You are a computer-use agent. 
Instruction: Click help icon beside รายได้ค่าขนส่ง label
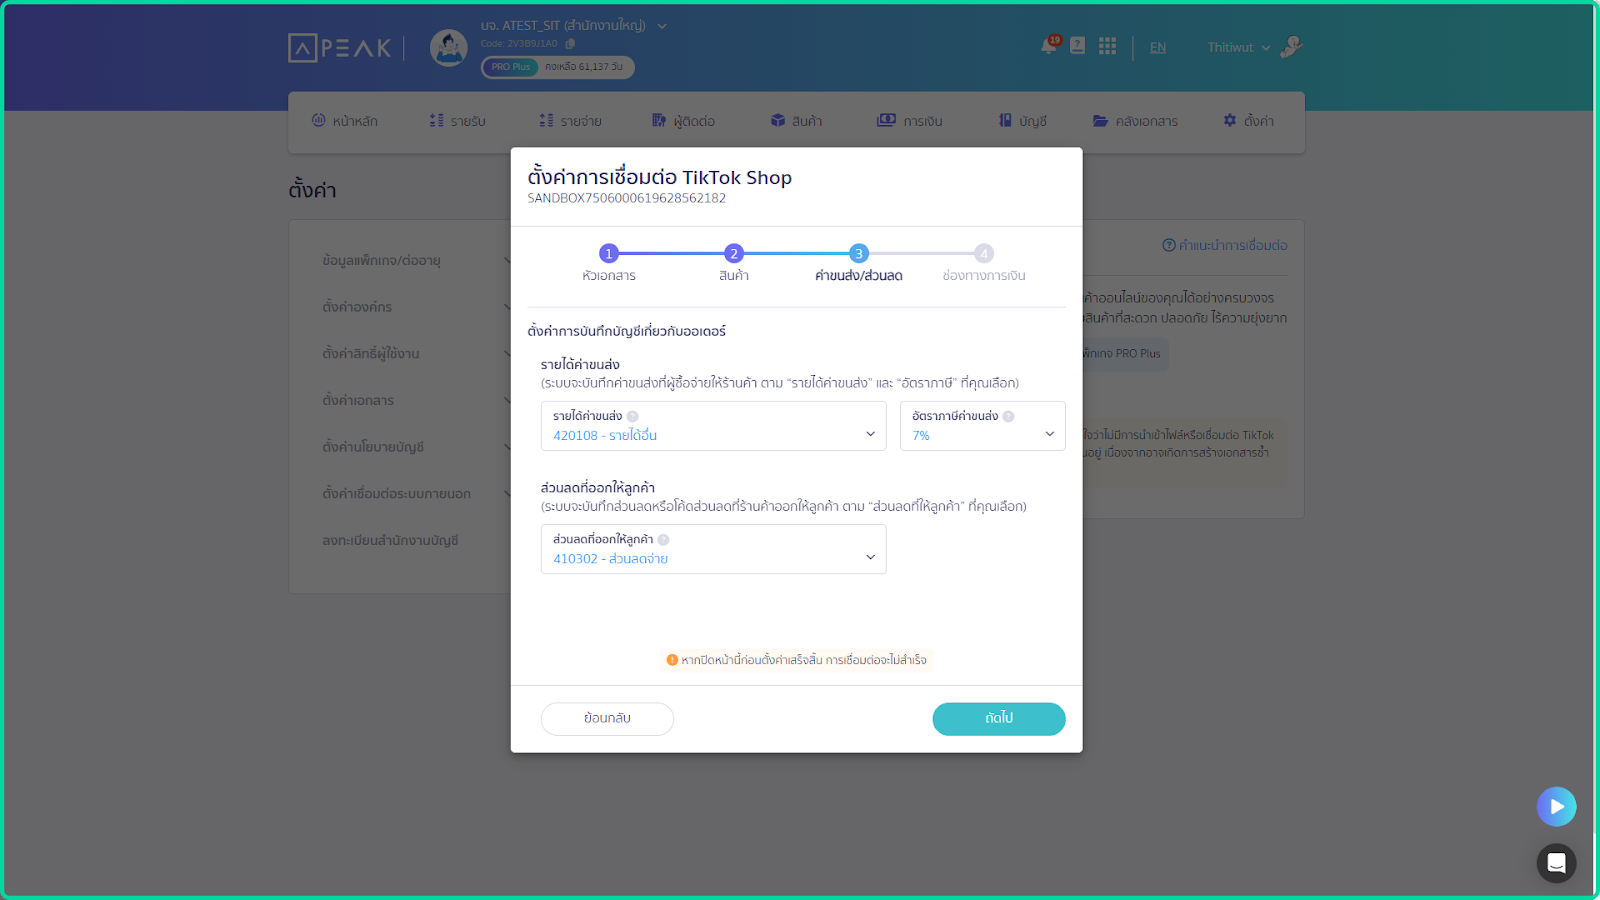coord(632,417)
